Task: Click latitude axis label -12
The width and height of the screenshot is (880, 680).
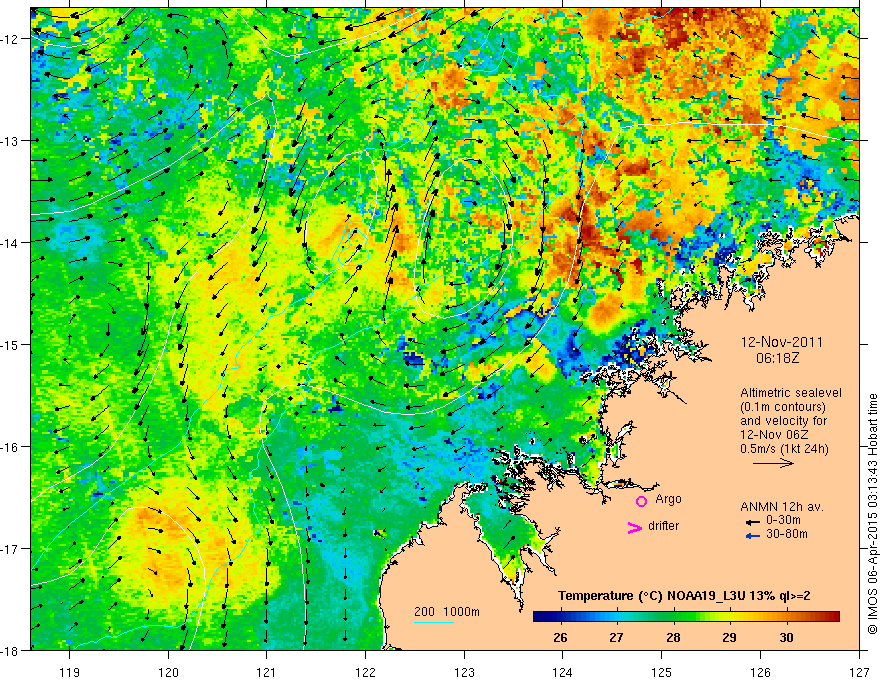Action: click(x=10, y=39)
